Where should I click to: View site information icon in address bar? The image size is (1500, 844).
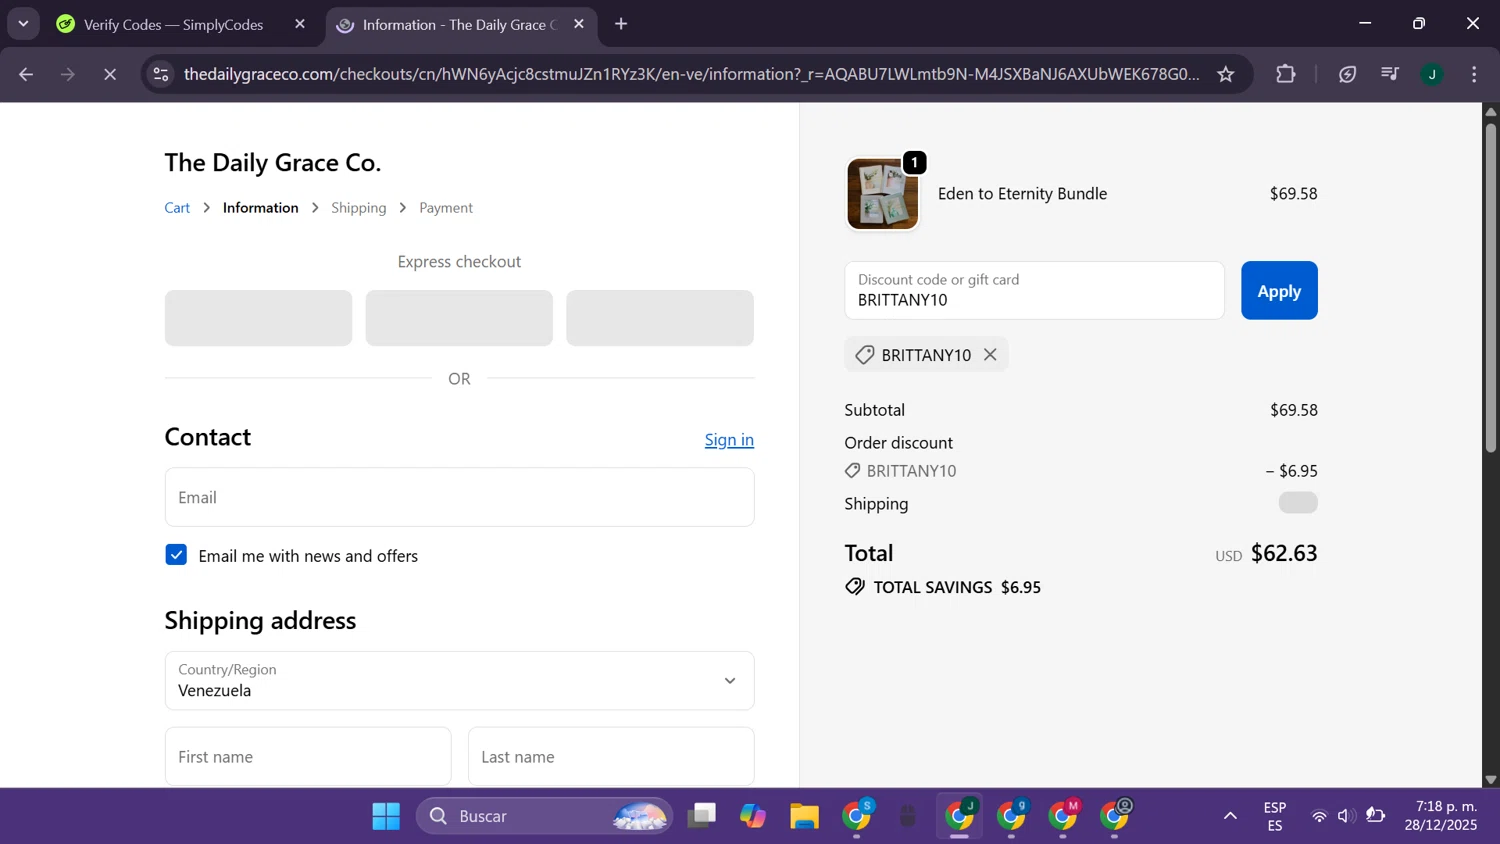(161, 74)
